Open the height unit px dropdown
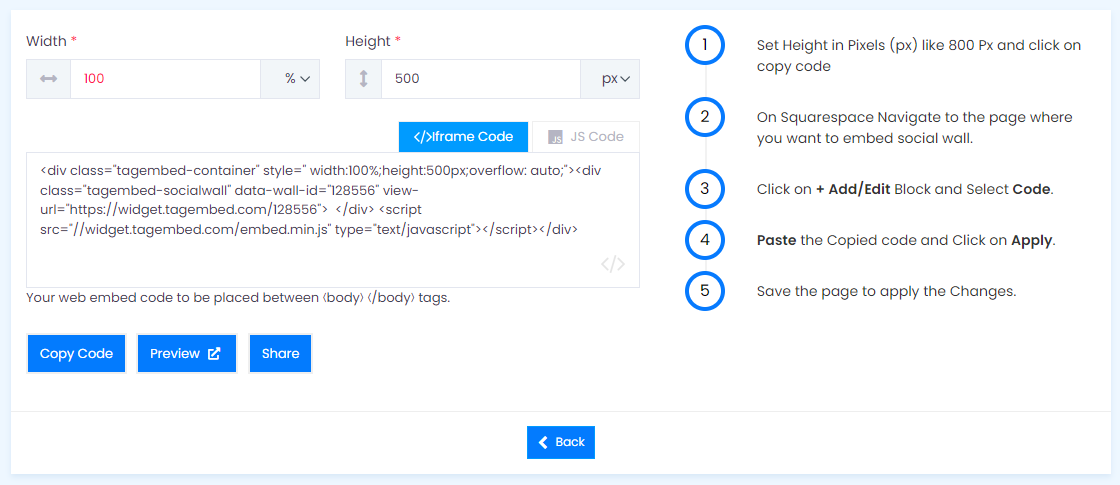Image resolution: width=1120 pixels, height=485 pixels. 610,79
